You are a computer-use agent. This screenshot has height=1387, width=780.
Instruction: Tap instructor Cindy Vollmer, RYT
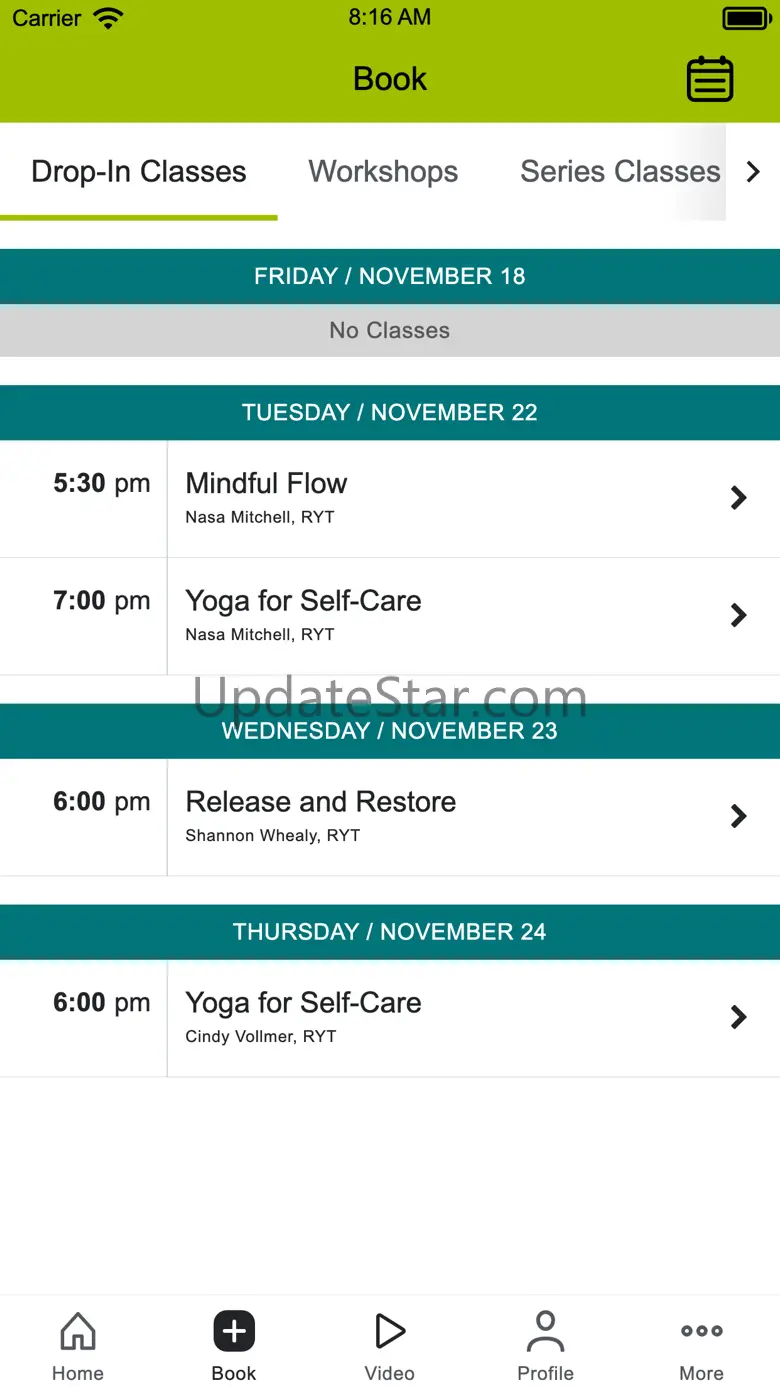click(261, 1037)
